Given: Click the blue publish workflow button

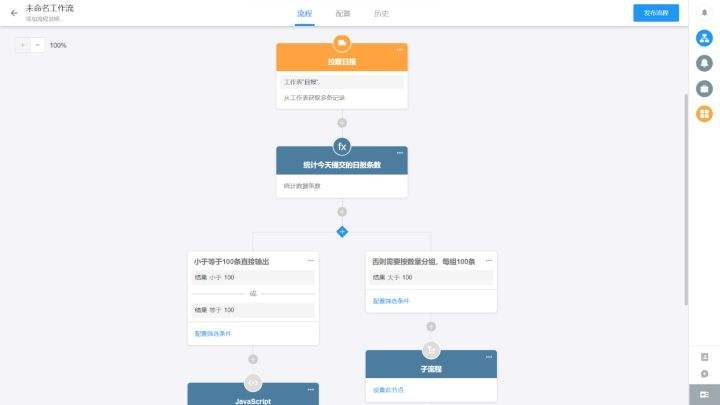Looking at the screenshot, I should tap(656, 13).
